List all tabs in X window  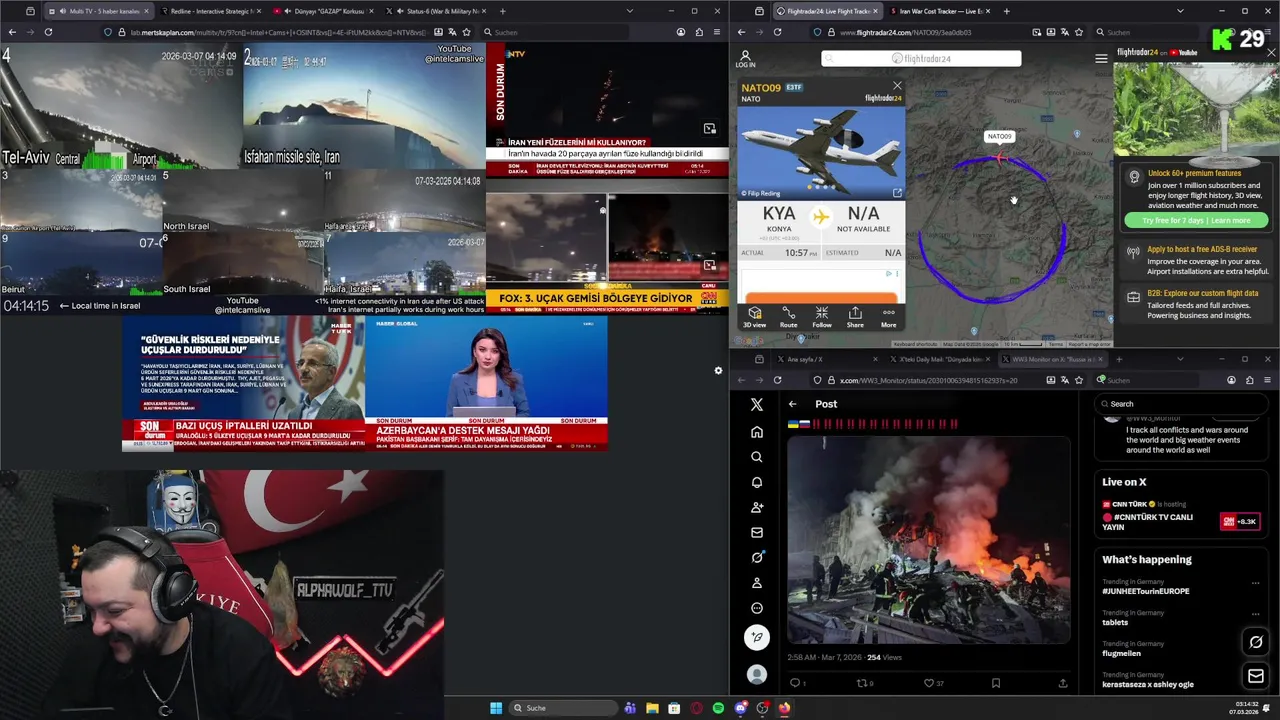point(1180,359)
